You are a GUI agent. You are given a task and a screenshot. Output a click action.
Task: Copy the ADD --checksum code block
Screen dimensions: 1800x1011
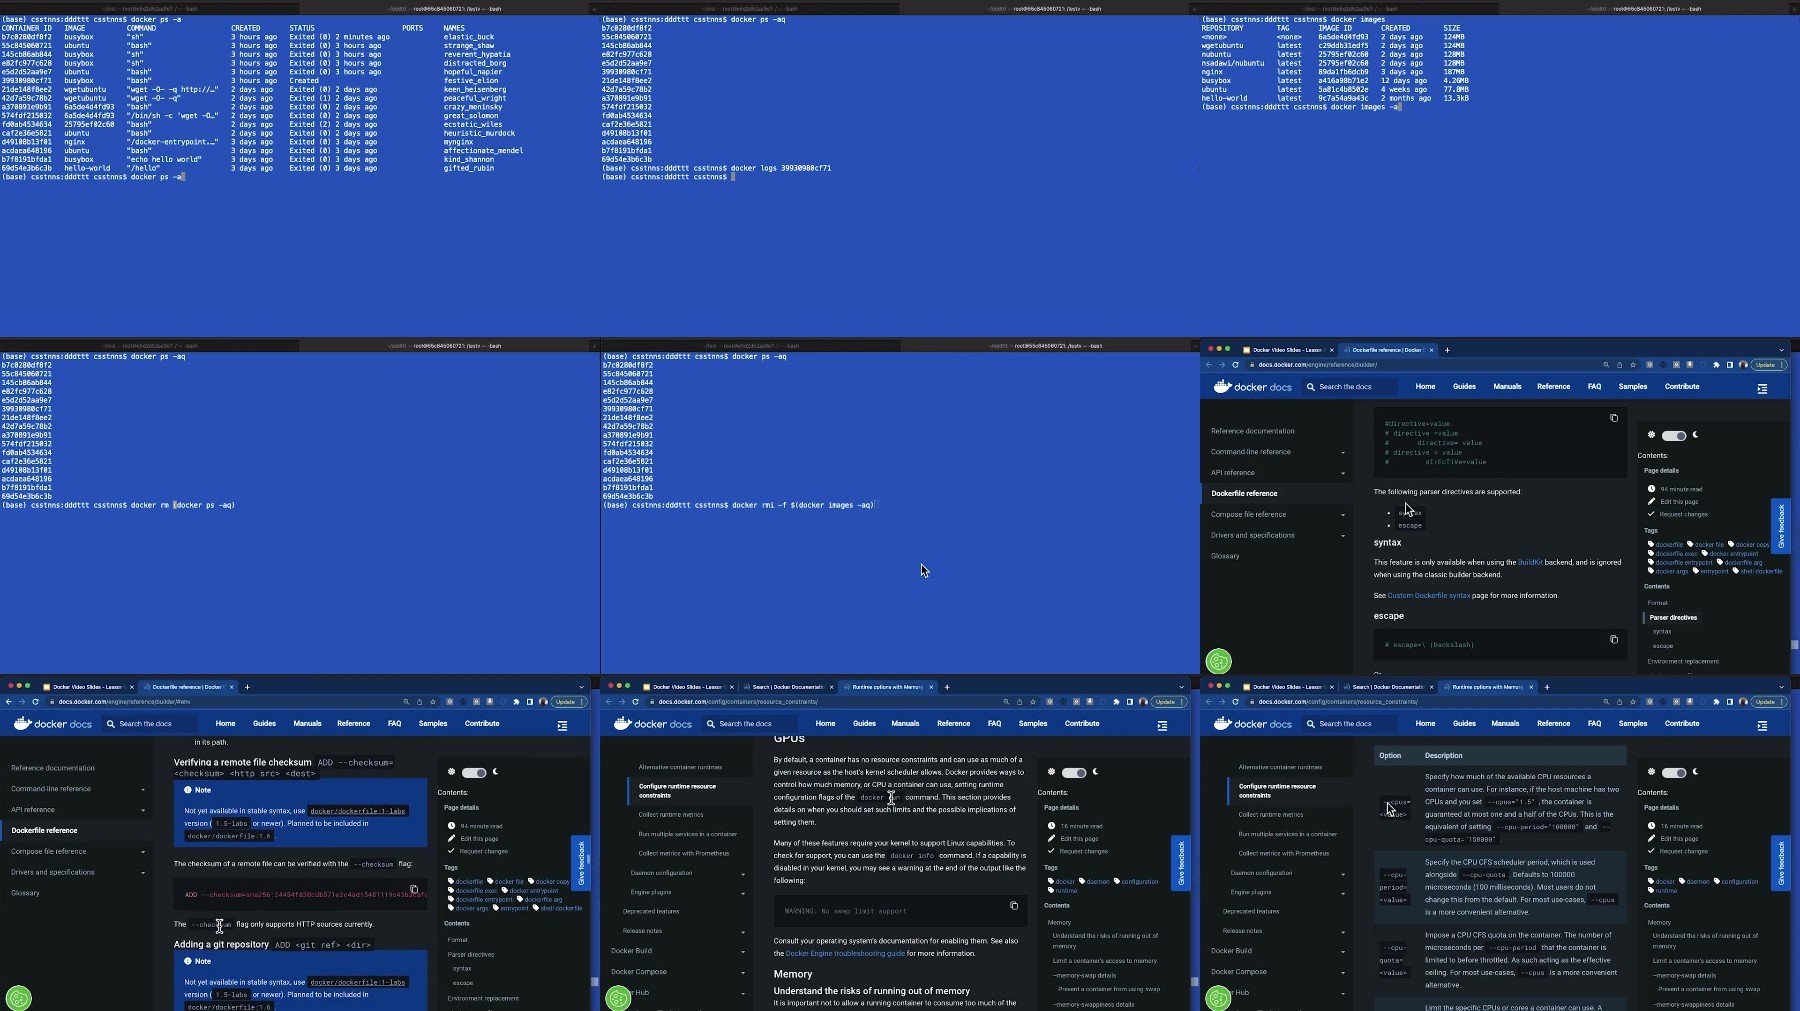tap(414, 889)
